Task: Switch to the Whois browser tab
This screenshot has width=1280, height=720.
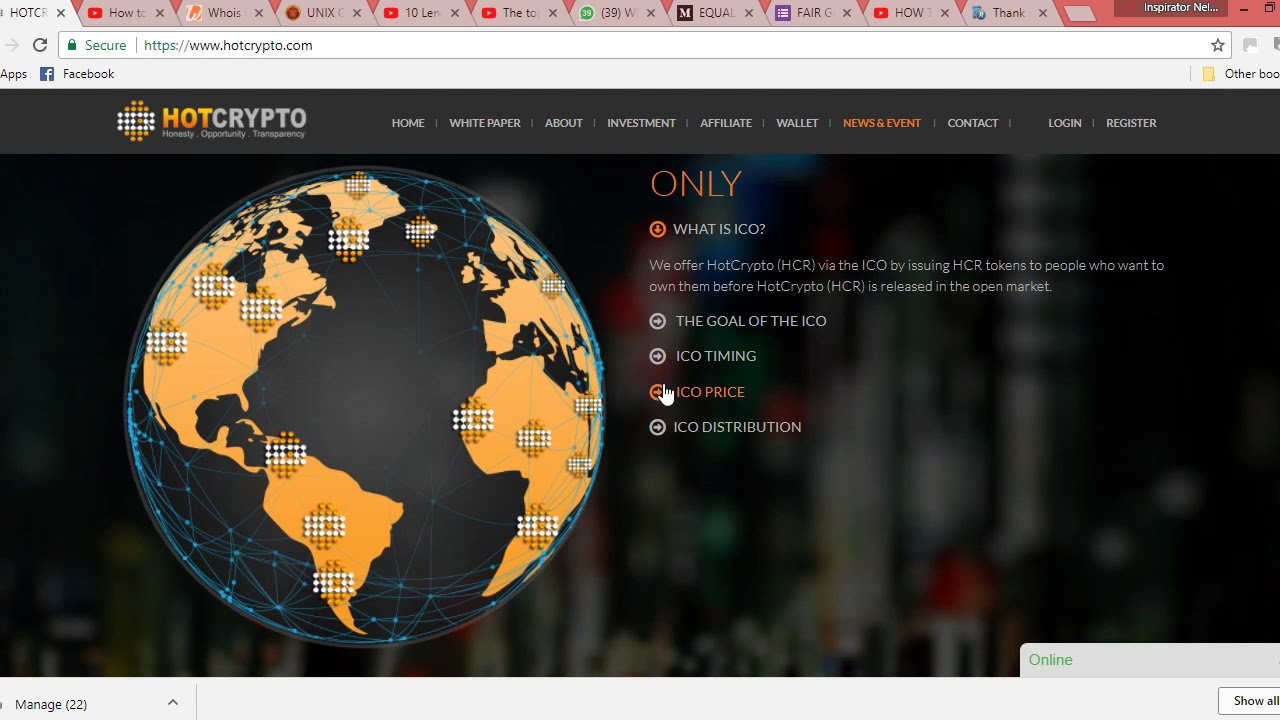Action: click(223, 13)
